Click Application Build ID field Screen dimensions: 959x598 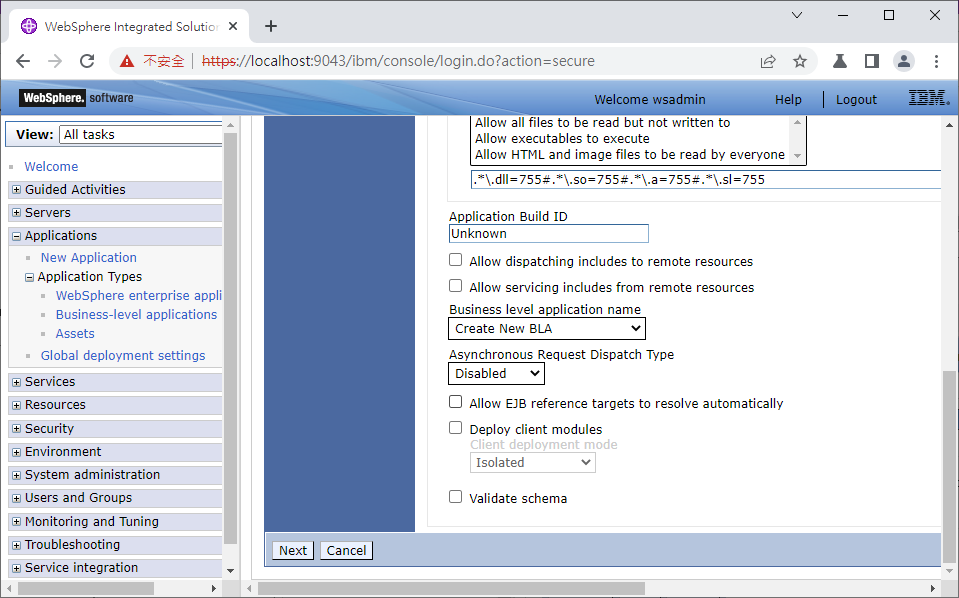coord(548,234)
